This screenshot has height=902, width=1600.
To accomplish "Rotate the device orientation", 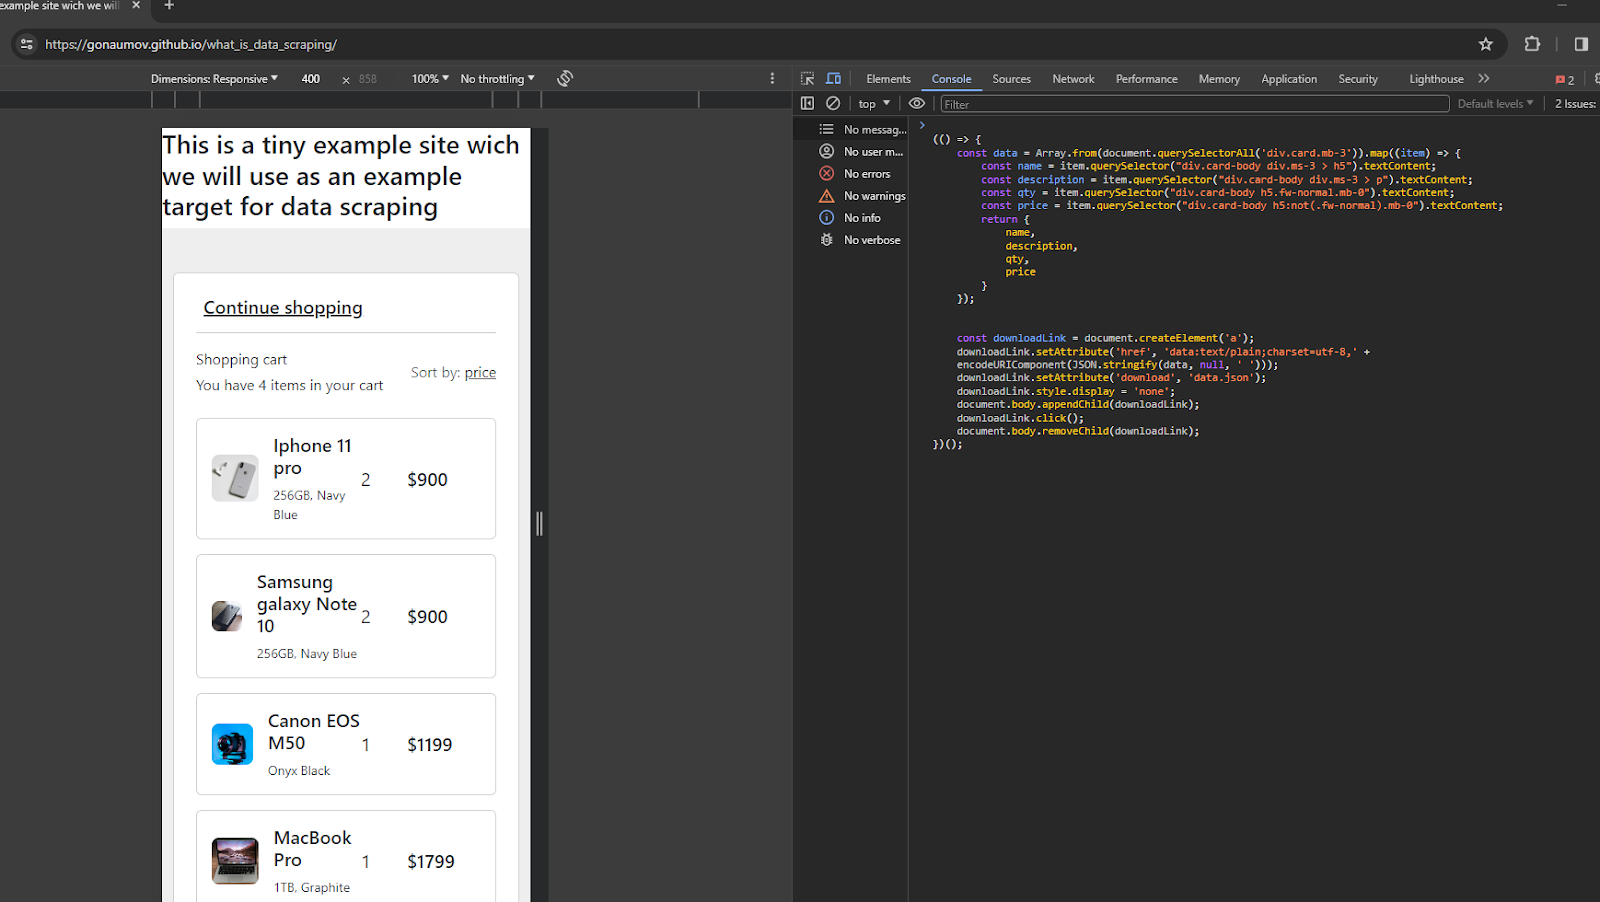I will click(x=564, y=78).
